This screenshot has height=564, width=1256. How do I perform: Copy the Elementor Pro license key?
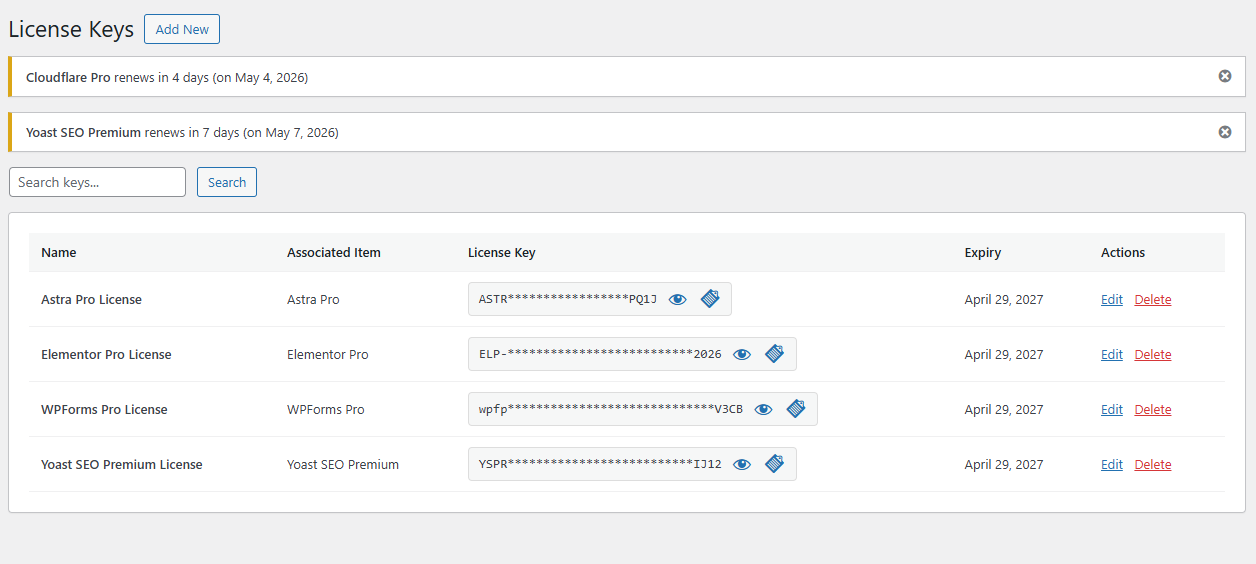click(774, 353)
